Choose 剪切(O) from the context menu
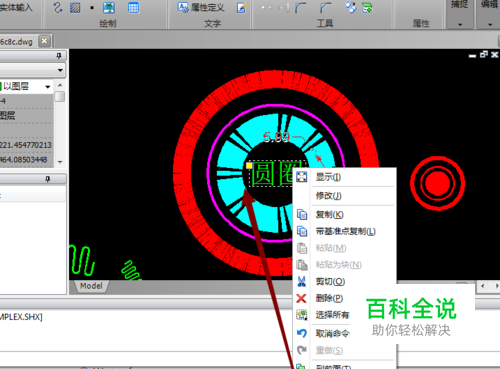The height and width of the screenshot is (369, 500). coord(344,281)
